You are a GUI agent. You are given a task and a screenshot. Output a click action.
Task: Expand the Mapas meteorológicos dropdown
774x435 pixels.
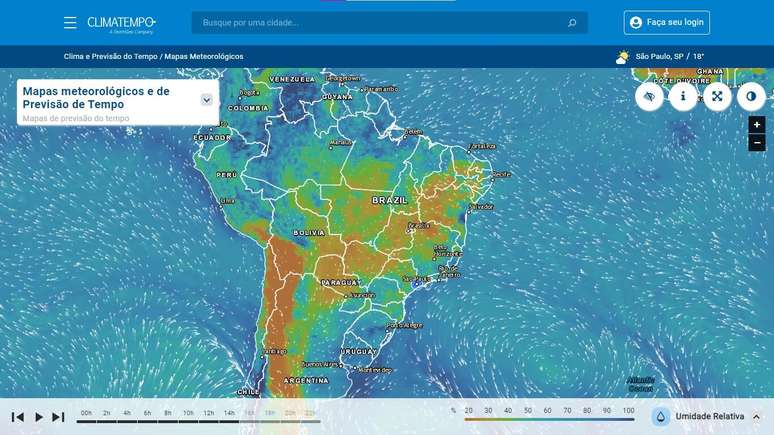206,99
